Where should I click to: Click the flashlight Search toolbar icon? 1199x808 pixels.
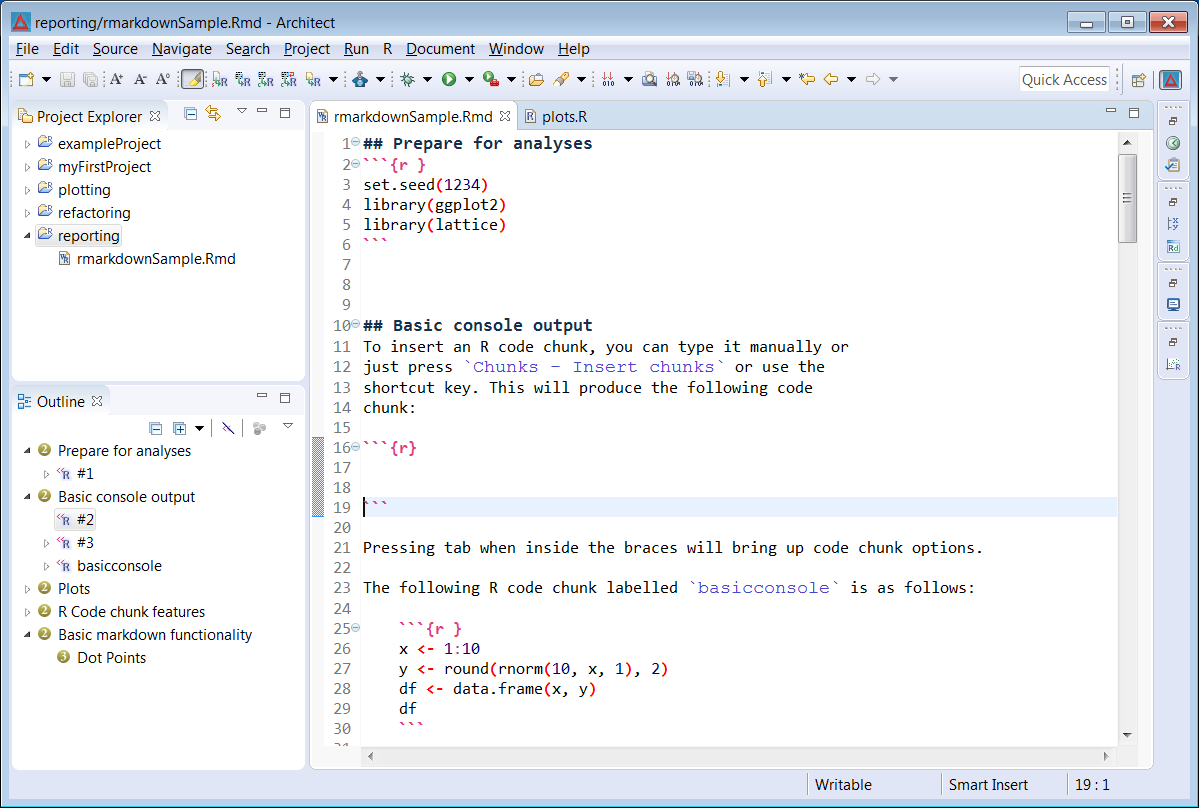tap(561, 80)
